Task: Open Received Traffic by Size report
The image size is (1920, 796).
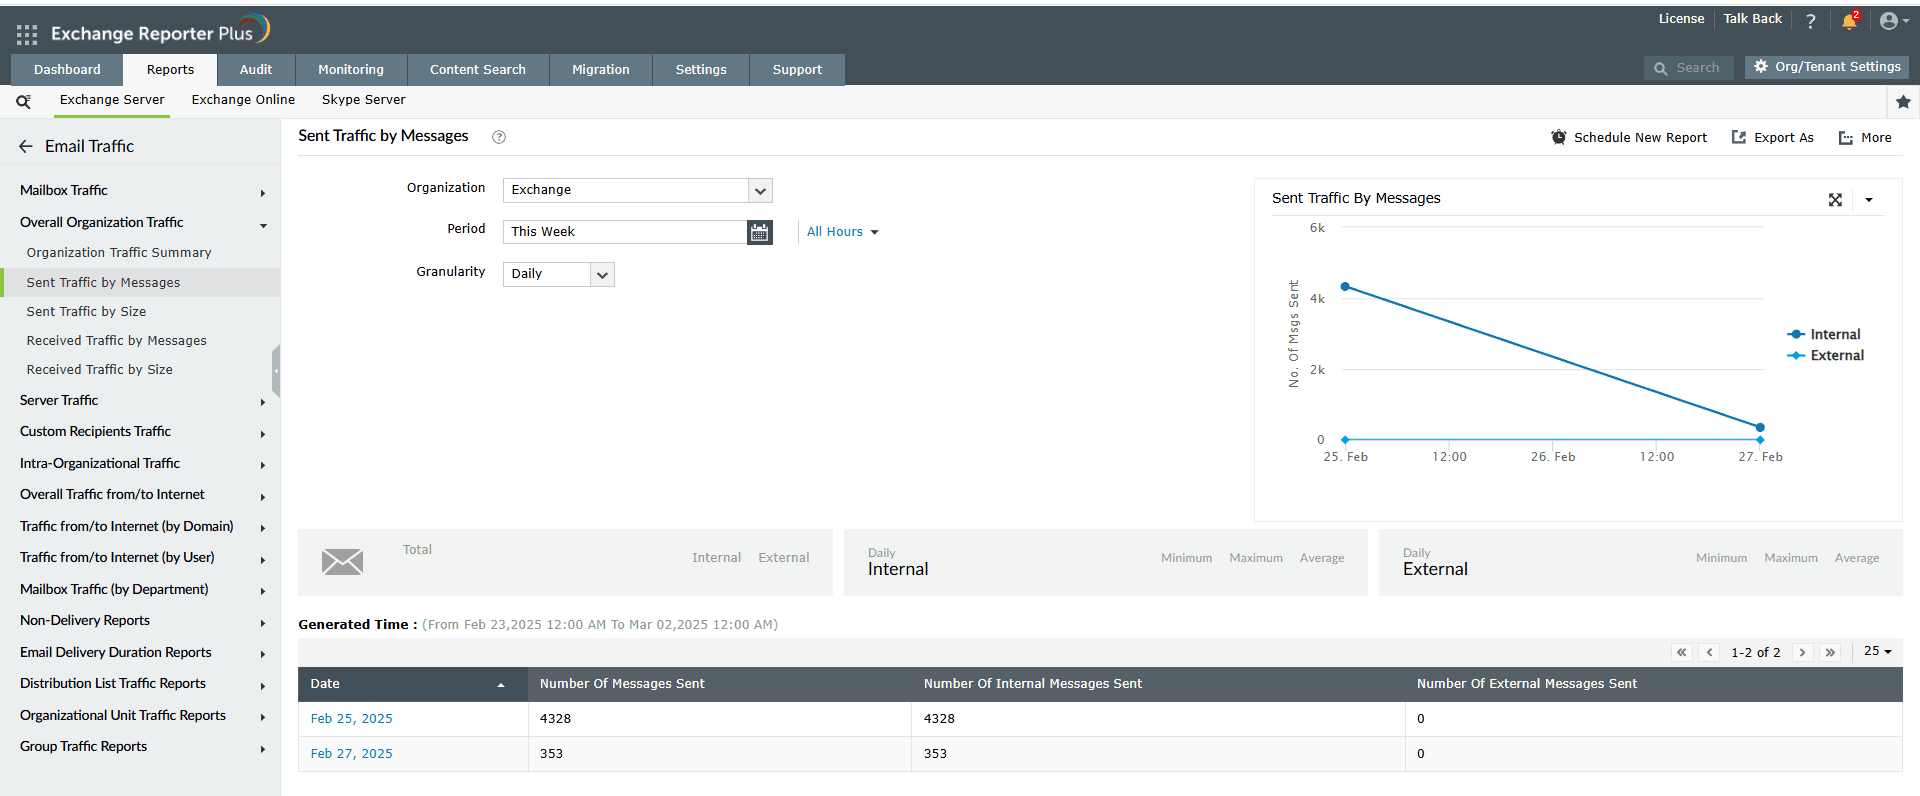Action: point(99,370)
